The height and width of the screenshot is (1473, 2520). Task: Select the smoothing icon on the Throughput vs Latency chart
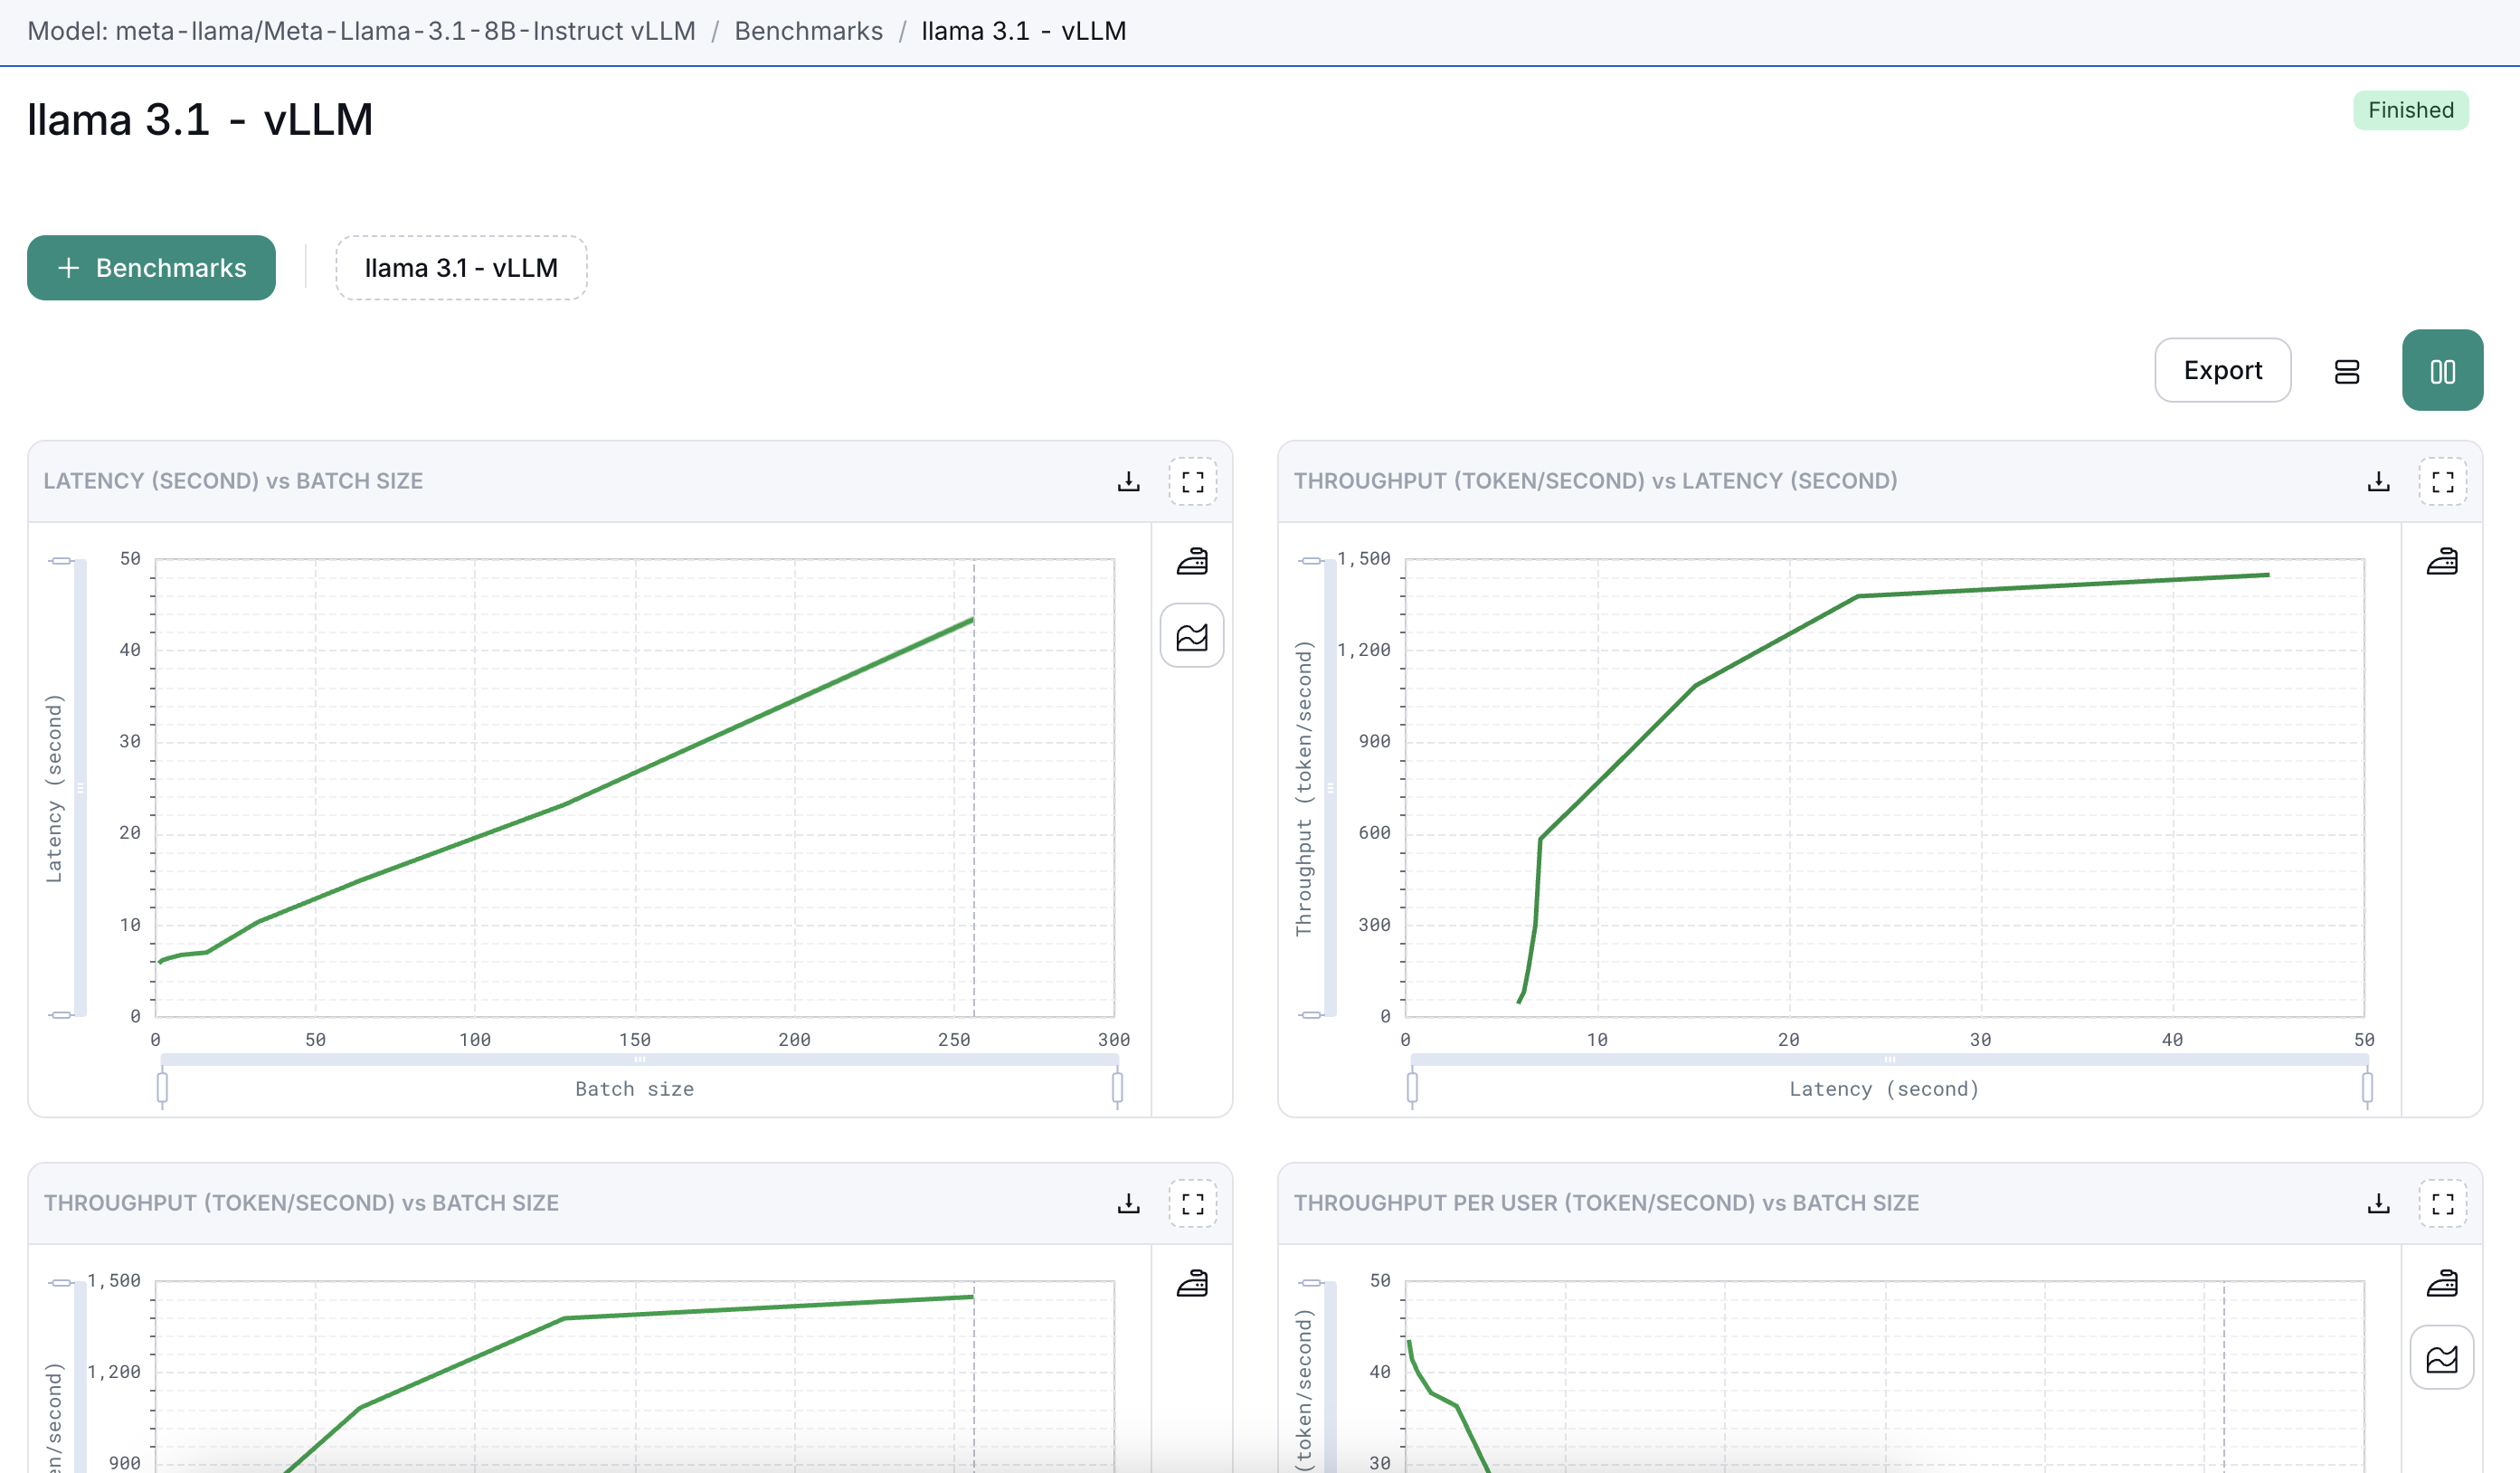tap(2444, 561)
